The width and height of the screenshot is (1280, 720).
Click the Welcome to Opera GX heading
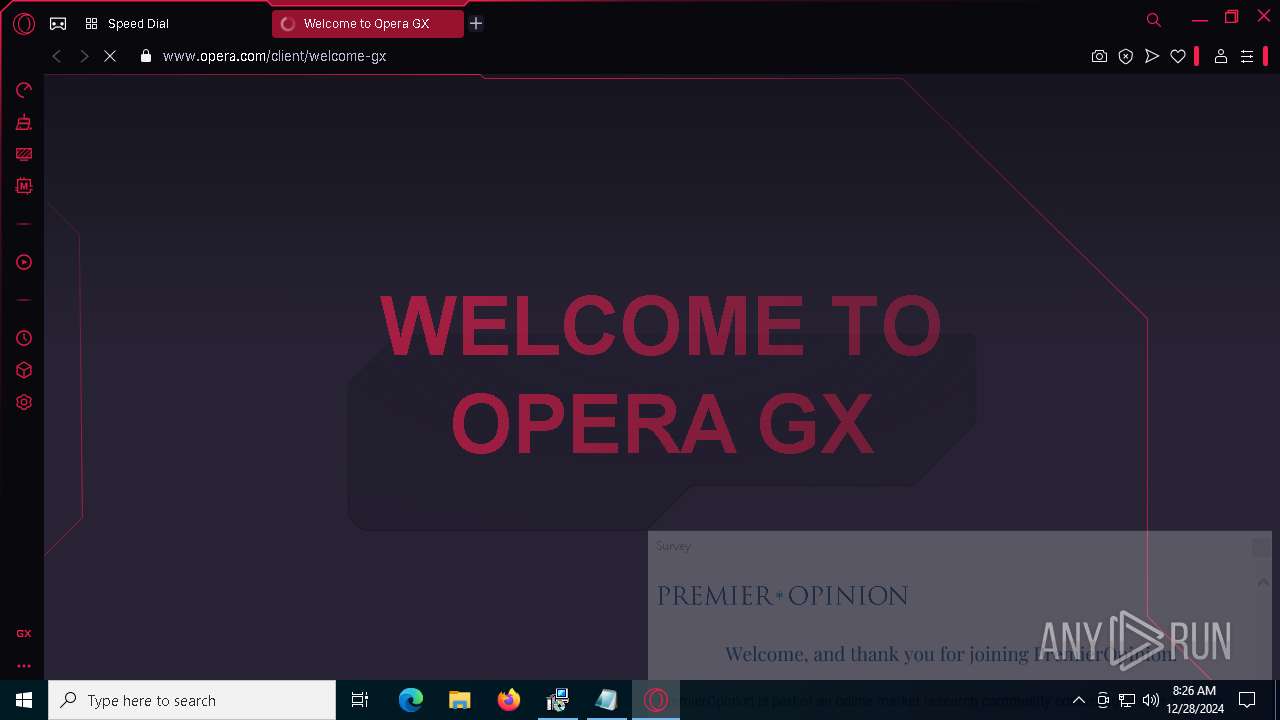(x=661, y=374)
